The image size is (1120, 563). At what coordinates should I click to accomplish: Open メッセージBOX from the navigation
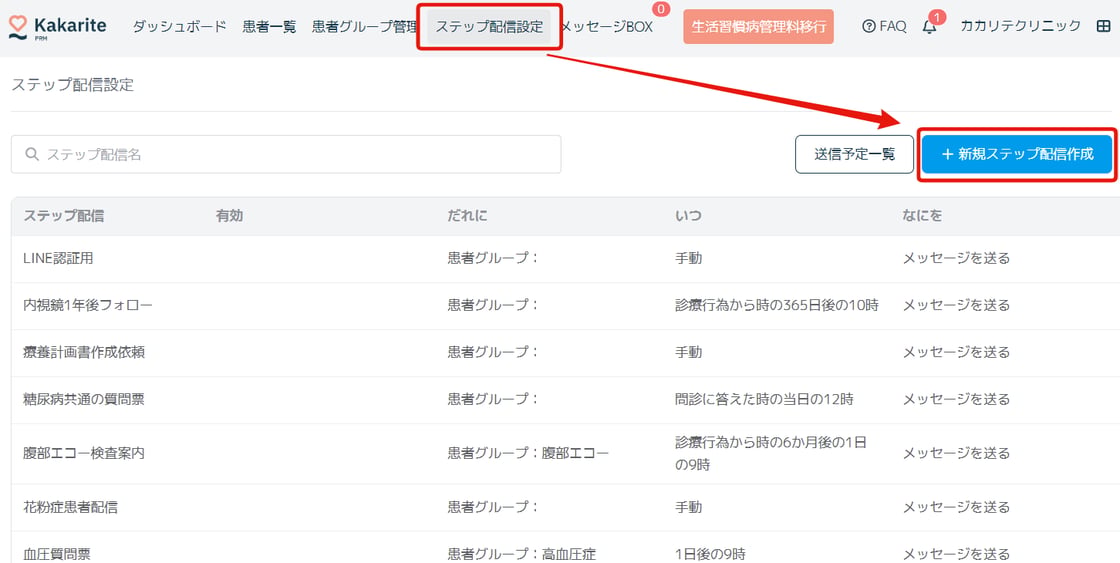point(606,27)
